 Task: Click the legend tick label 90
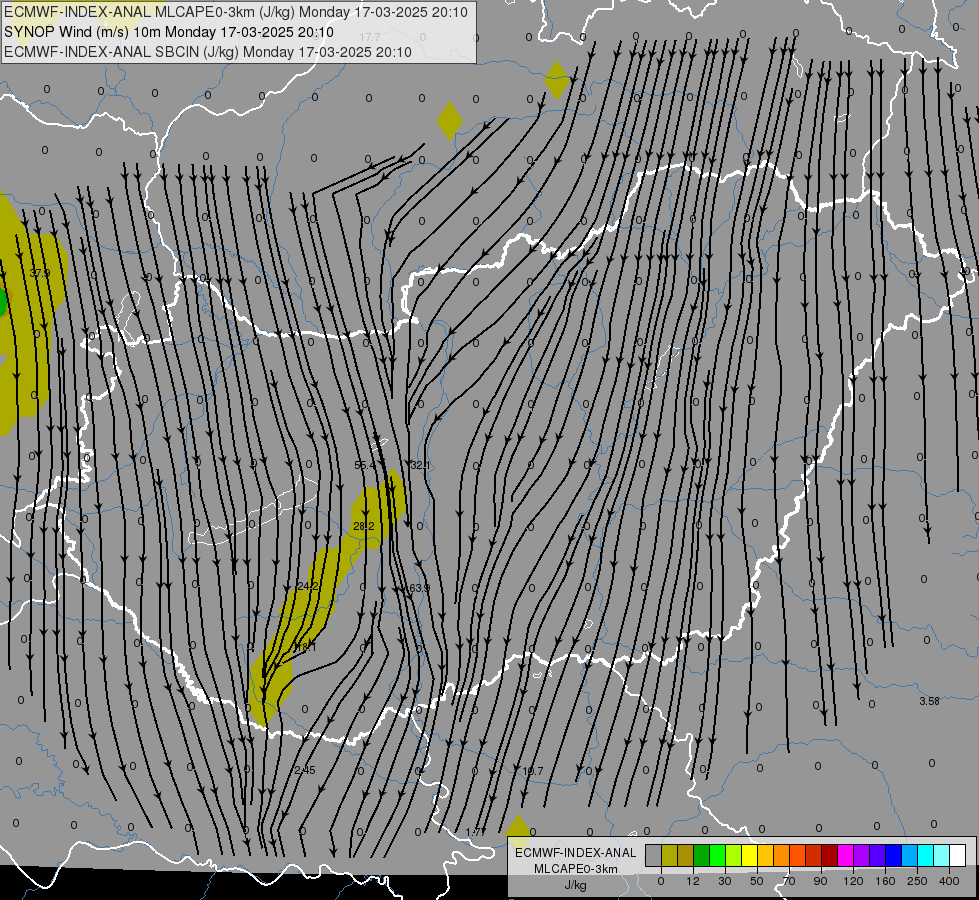tap(820, 881)
